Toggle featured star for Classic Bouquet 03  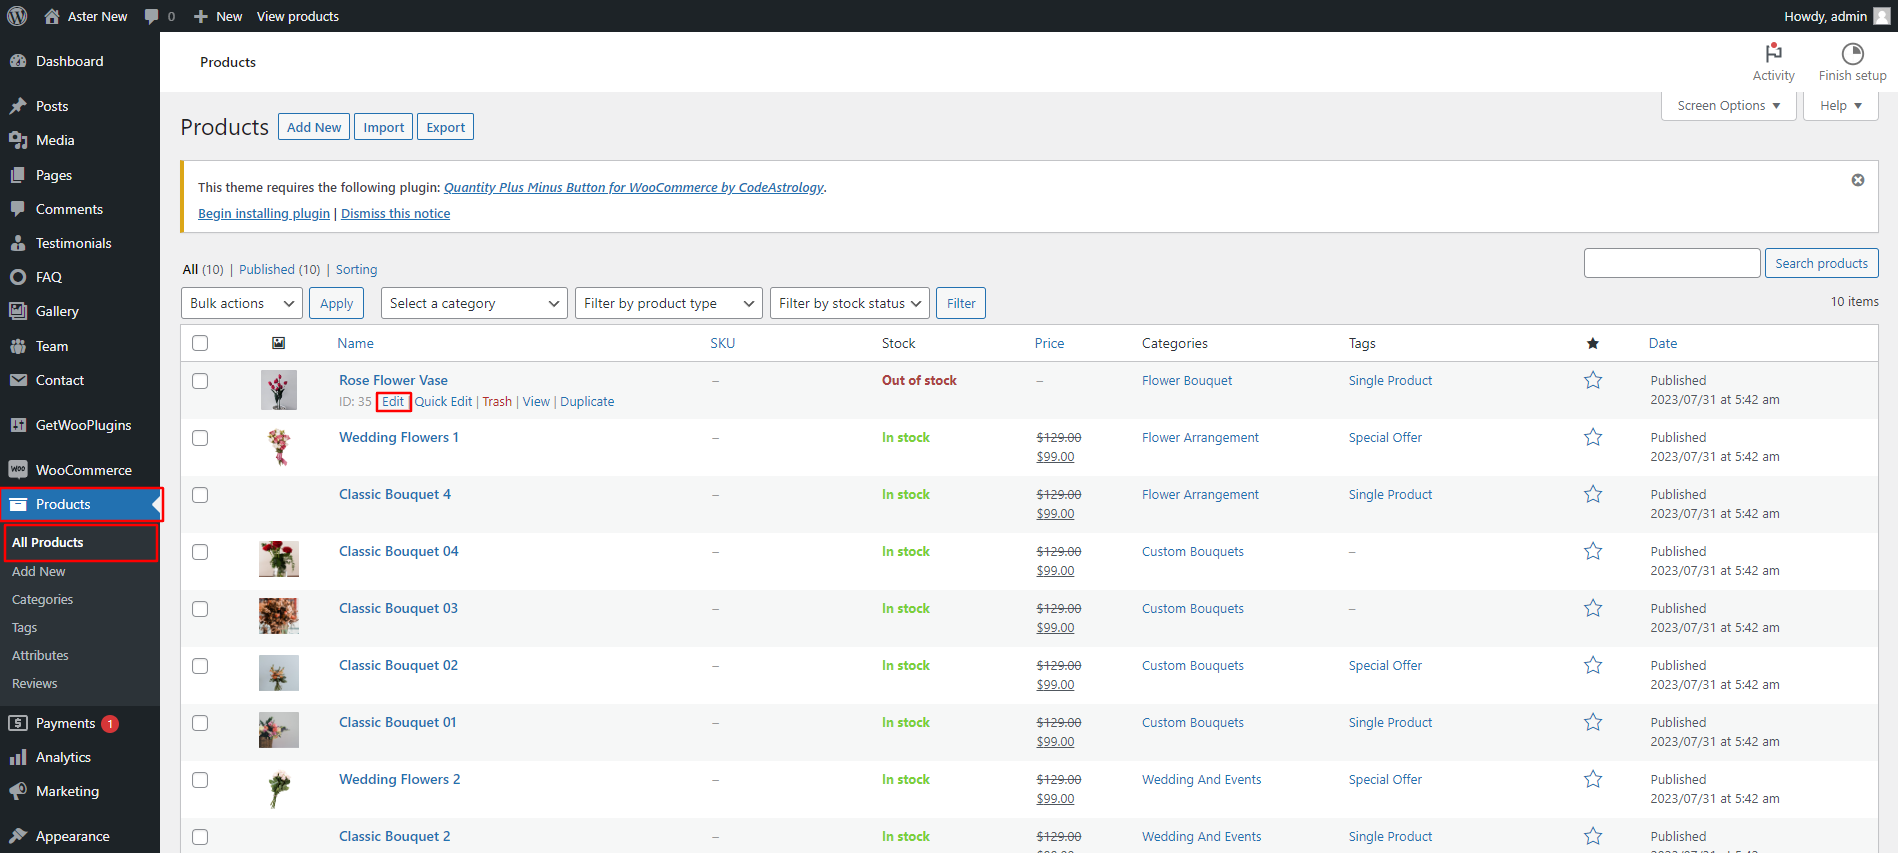[1593, 608]
